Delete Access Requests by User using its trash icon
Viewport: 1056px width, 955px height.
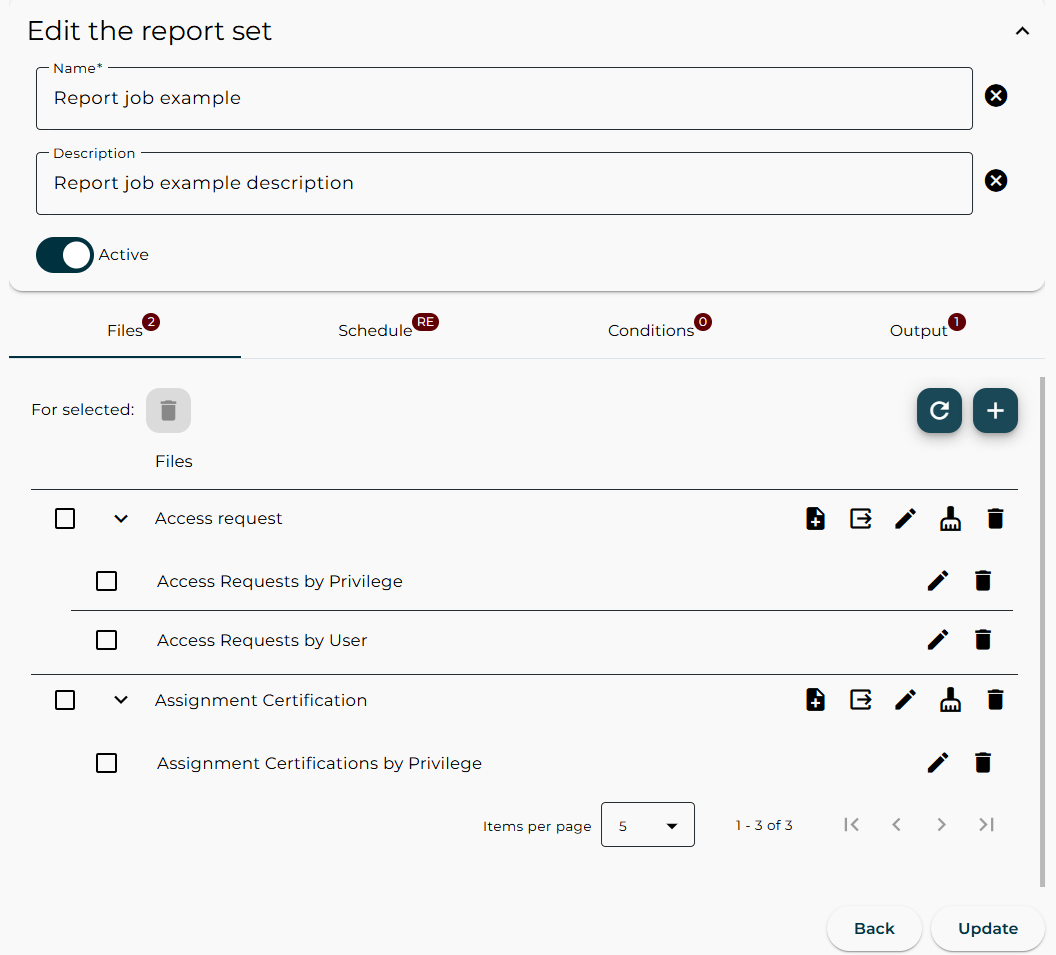tap(983, 639)
